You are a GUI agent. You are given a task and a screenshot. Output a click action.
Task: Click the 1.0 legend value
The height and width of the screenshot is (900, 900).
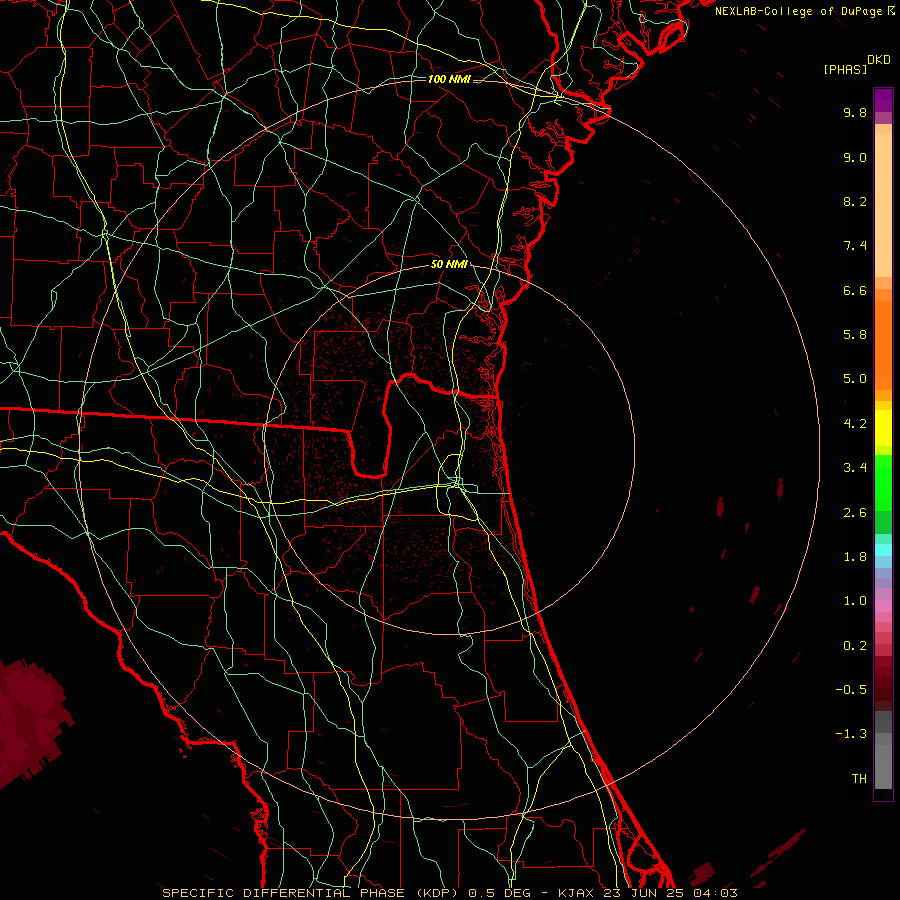[855, 601]
